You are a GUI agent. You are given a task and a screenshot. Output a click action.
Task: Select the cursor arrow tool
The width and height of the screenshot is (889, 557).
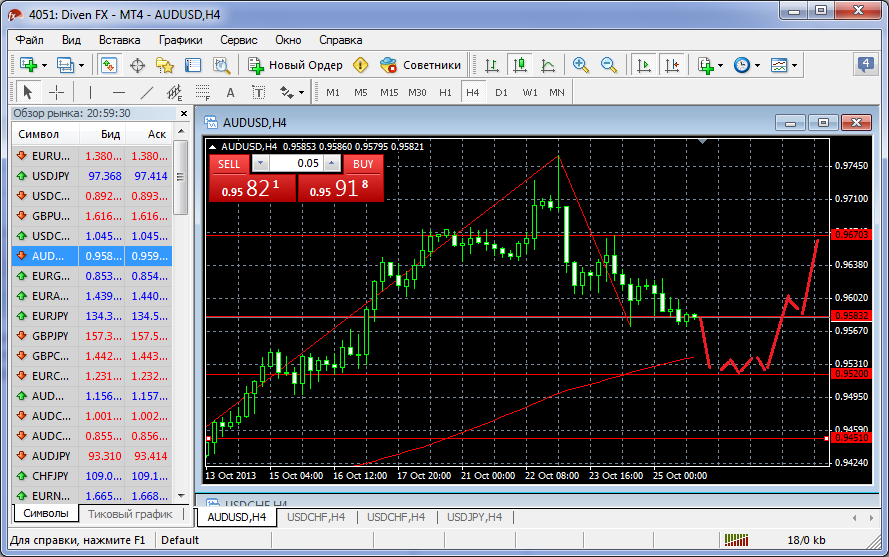[27, 92]
